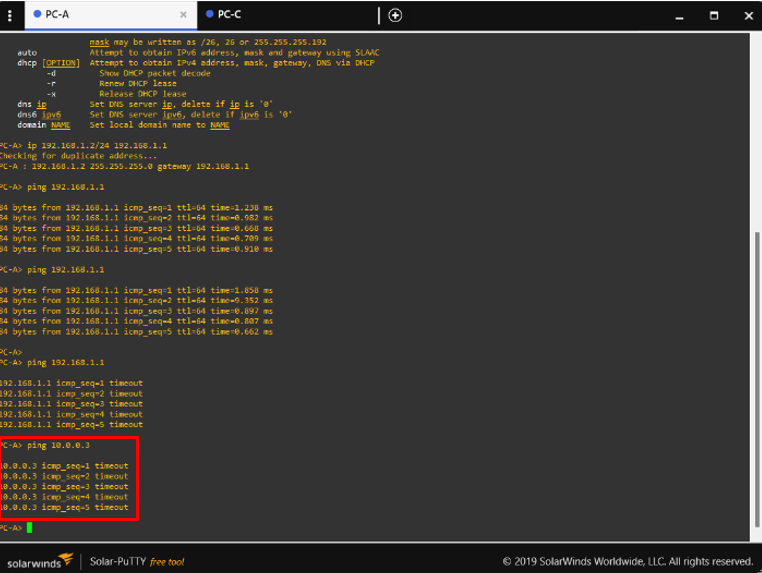Click the scrollbar down arrow

756,541
